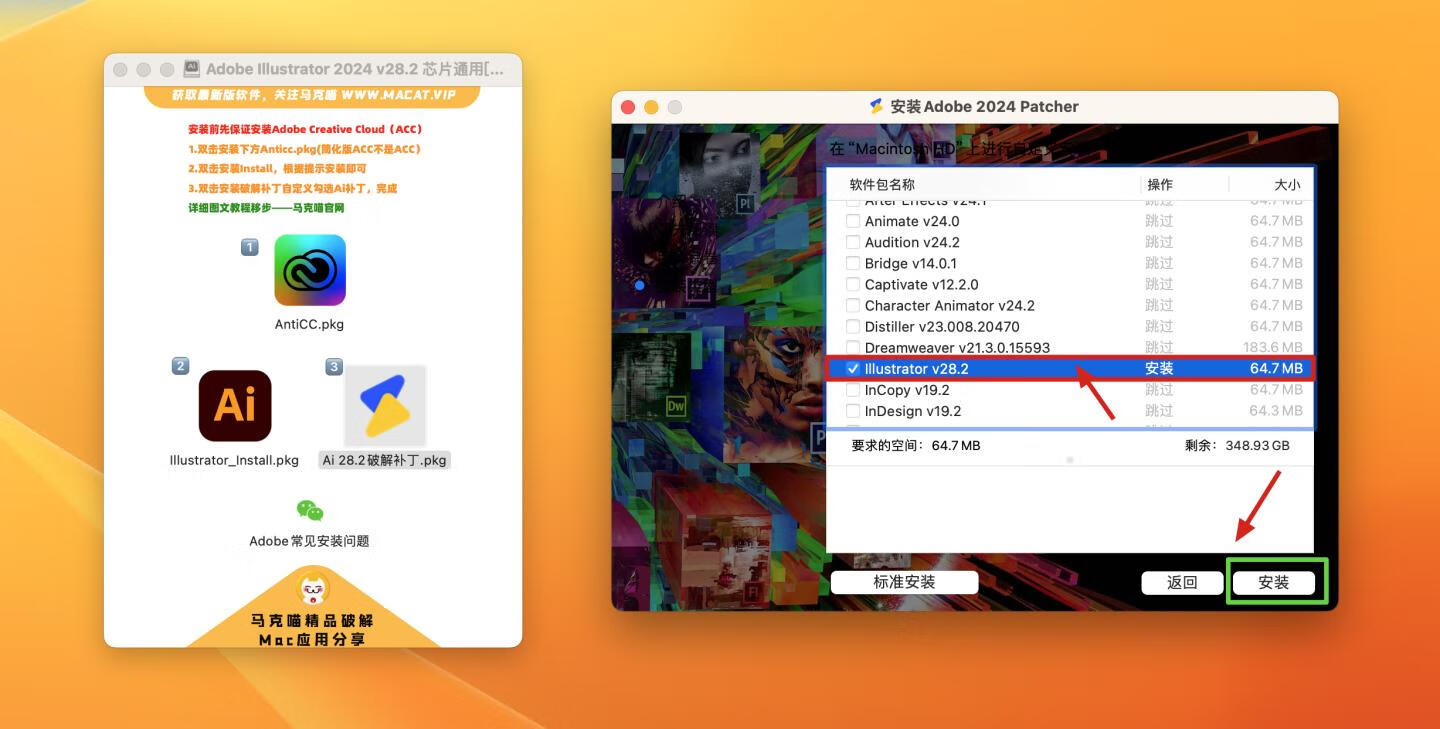
Task: Check the Bridge v14.0.1 package box
Action: [x=853, y=263]
